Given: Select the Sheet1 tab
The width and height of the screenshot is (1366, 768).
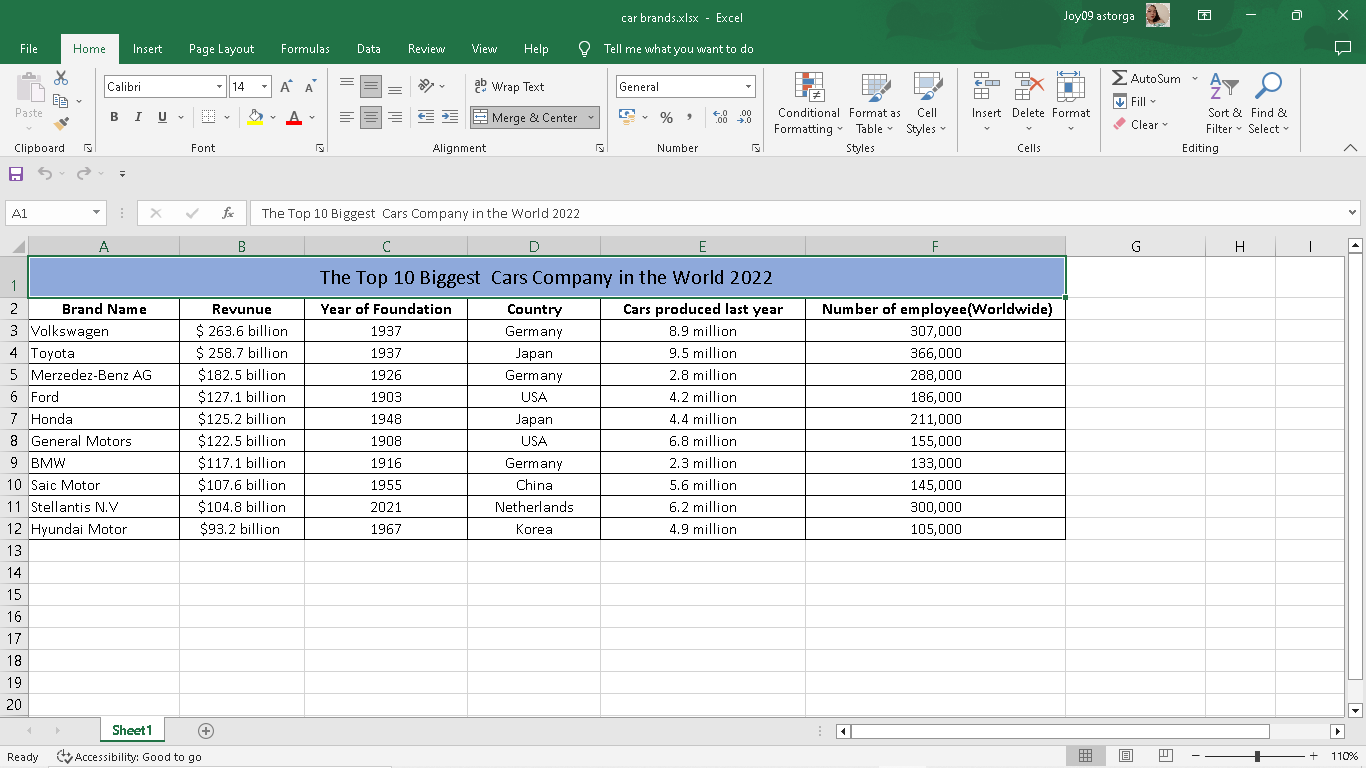Looking at the screenshot, I should [x=132, y=731].
